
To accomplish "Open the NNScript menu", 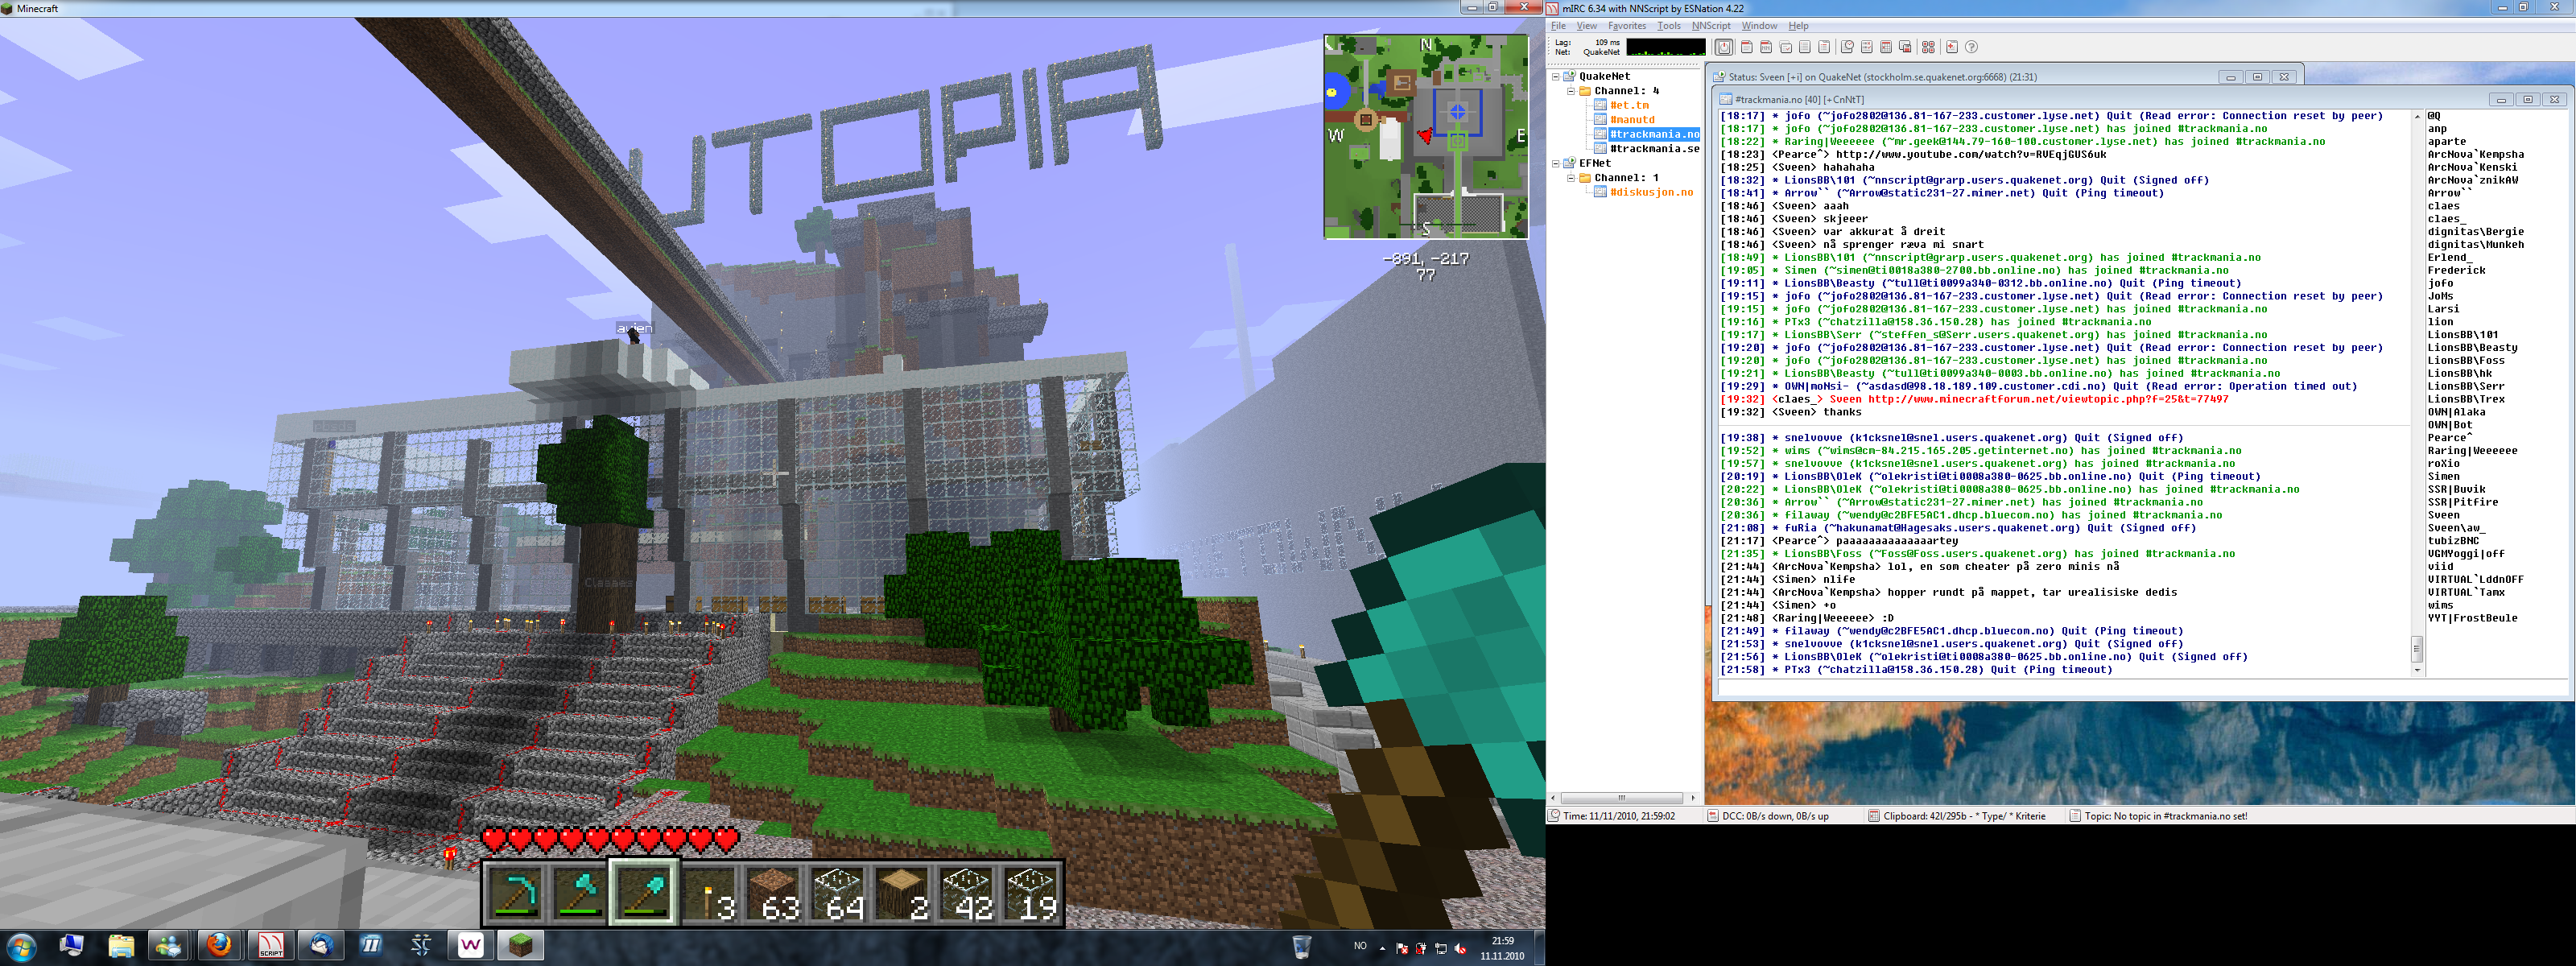I will coord(1711,26).
